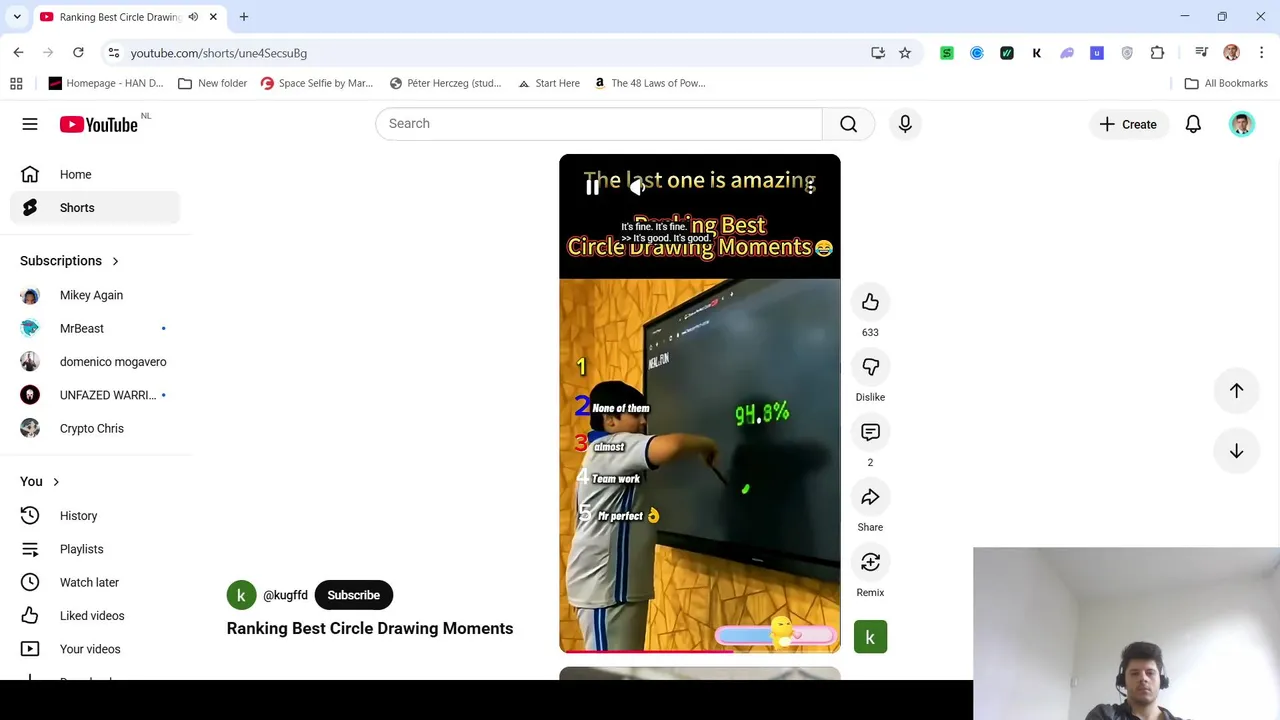Open the 48 Laws of Pow... bookmark
The width and height of the screenshot is (1280, 720).
tap(649, 83)
